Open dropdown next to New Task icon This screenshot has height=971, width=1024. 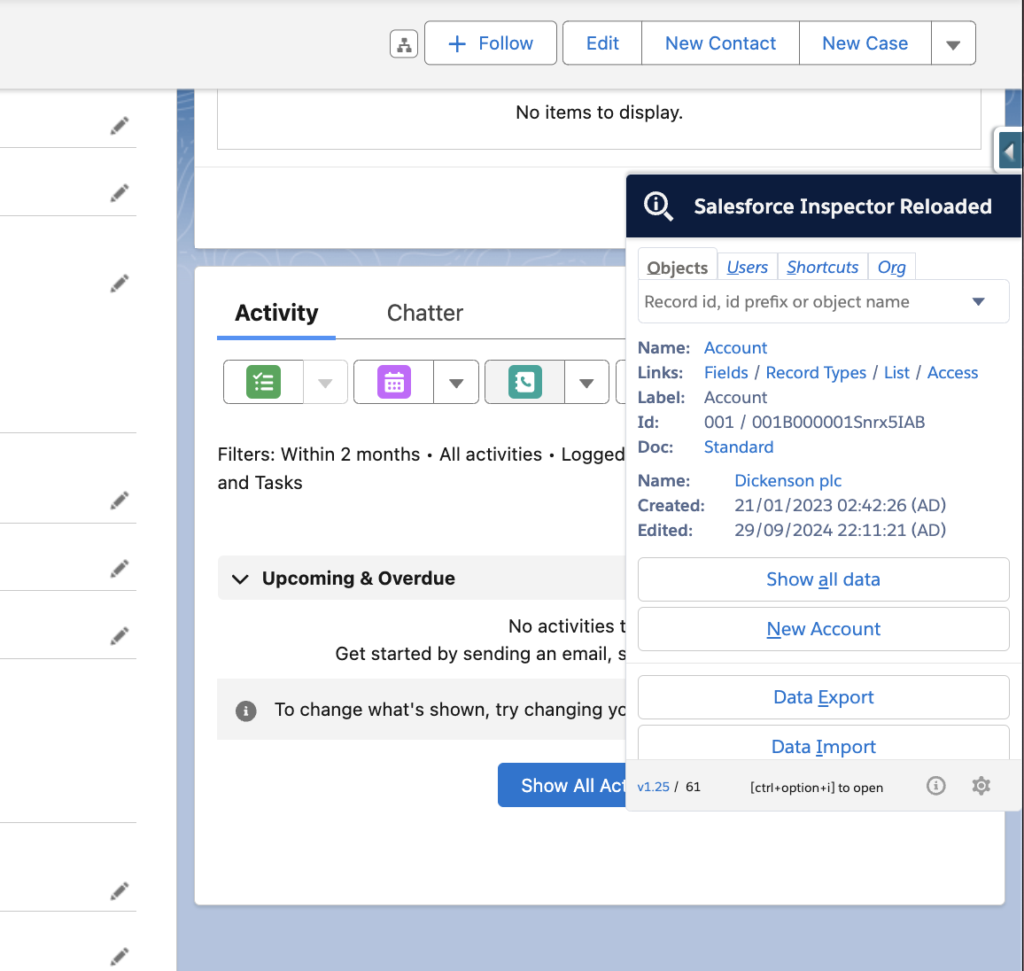pyautogui.click(x=325, y=383)
